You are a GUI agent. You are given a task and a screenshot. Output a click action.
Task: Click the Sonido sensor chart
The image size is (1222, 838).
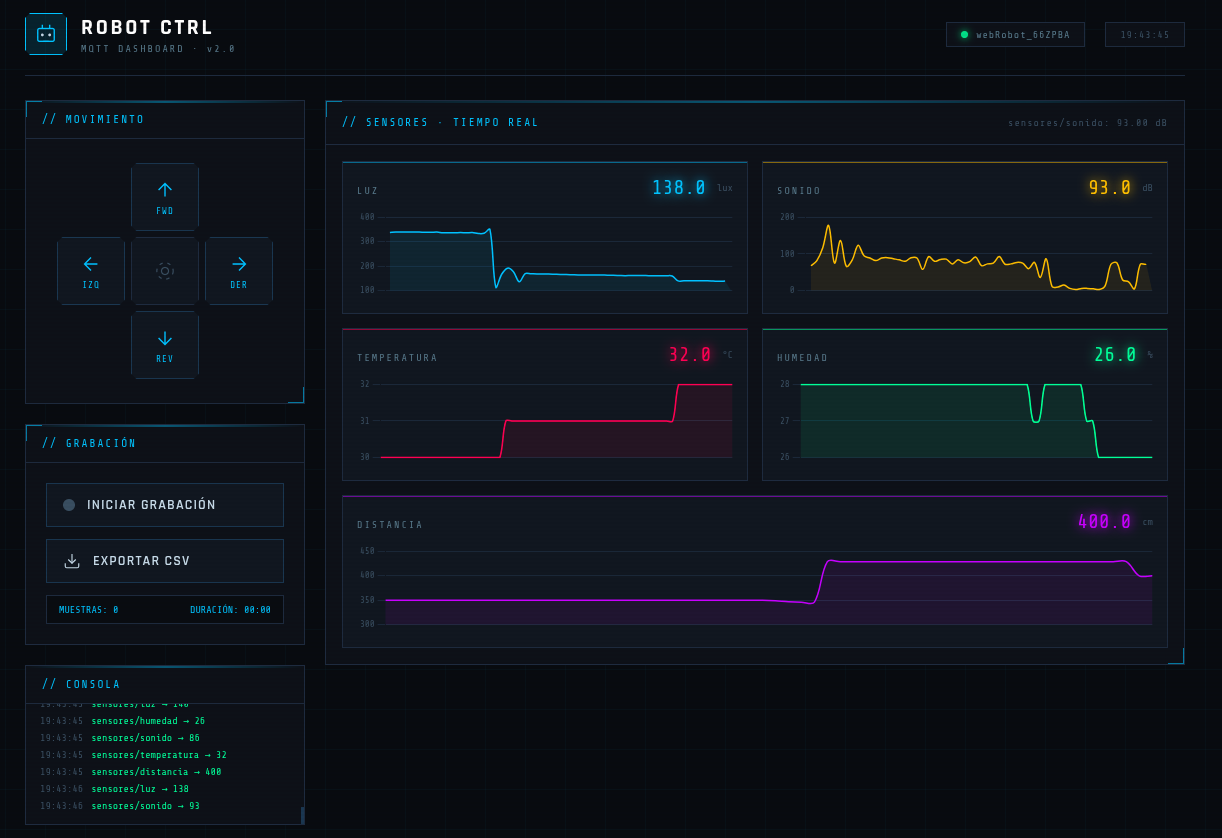pos(965,253)
